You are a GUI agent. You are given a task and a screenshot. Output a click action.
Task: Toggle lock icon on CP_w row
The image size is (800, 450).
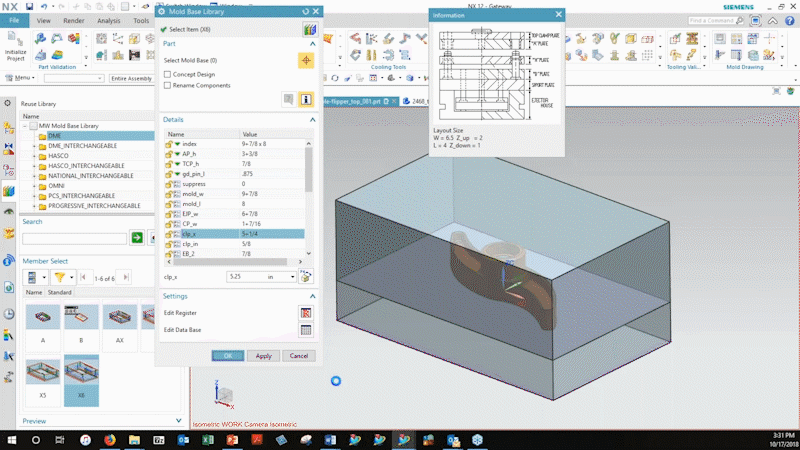tap(168, 224)
